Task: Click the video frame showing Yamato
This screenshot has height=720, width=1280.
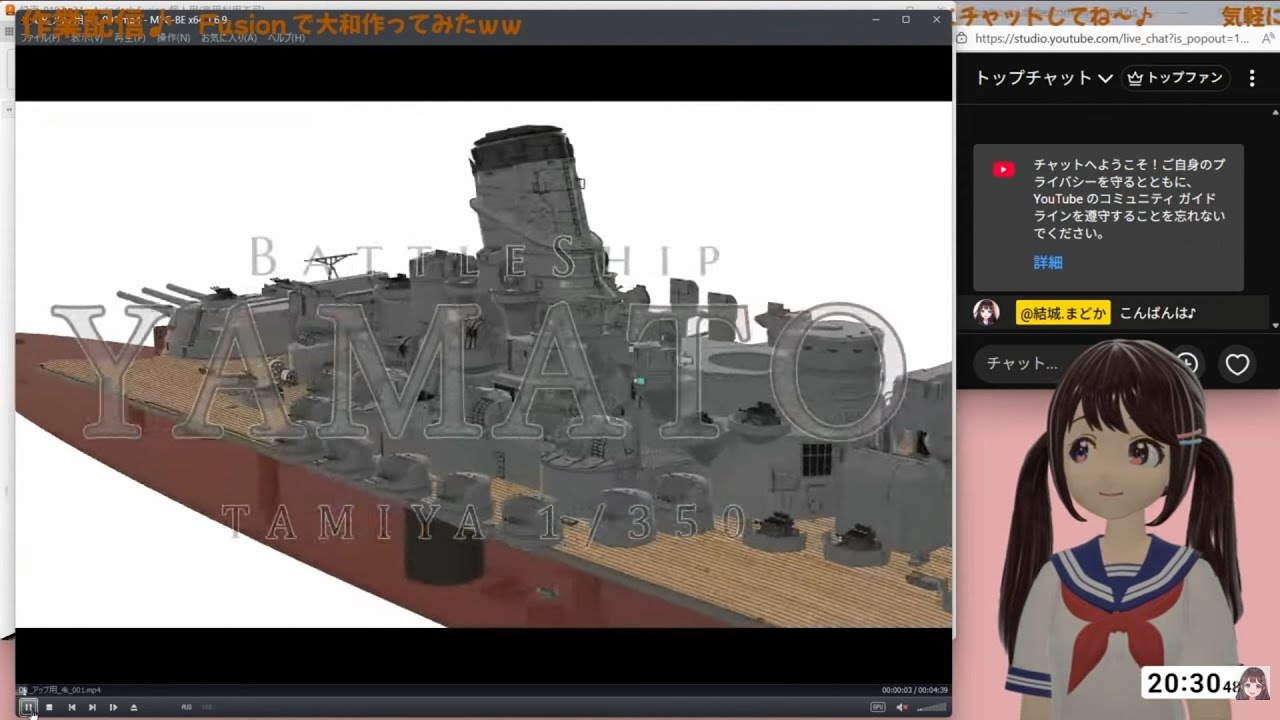Action: point(484,364)
